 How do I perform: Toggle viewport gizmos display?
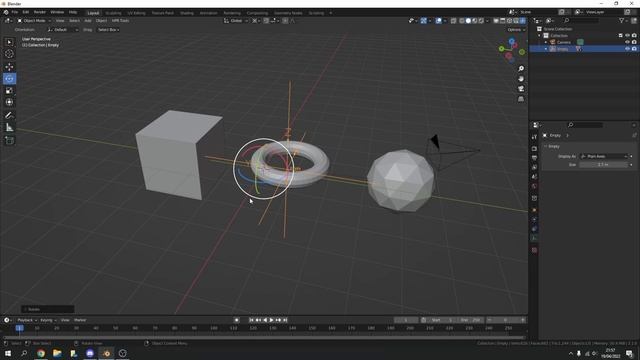point(423,21)
